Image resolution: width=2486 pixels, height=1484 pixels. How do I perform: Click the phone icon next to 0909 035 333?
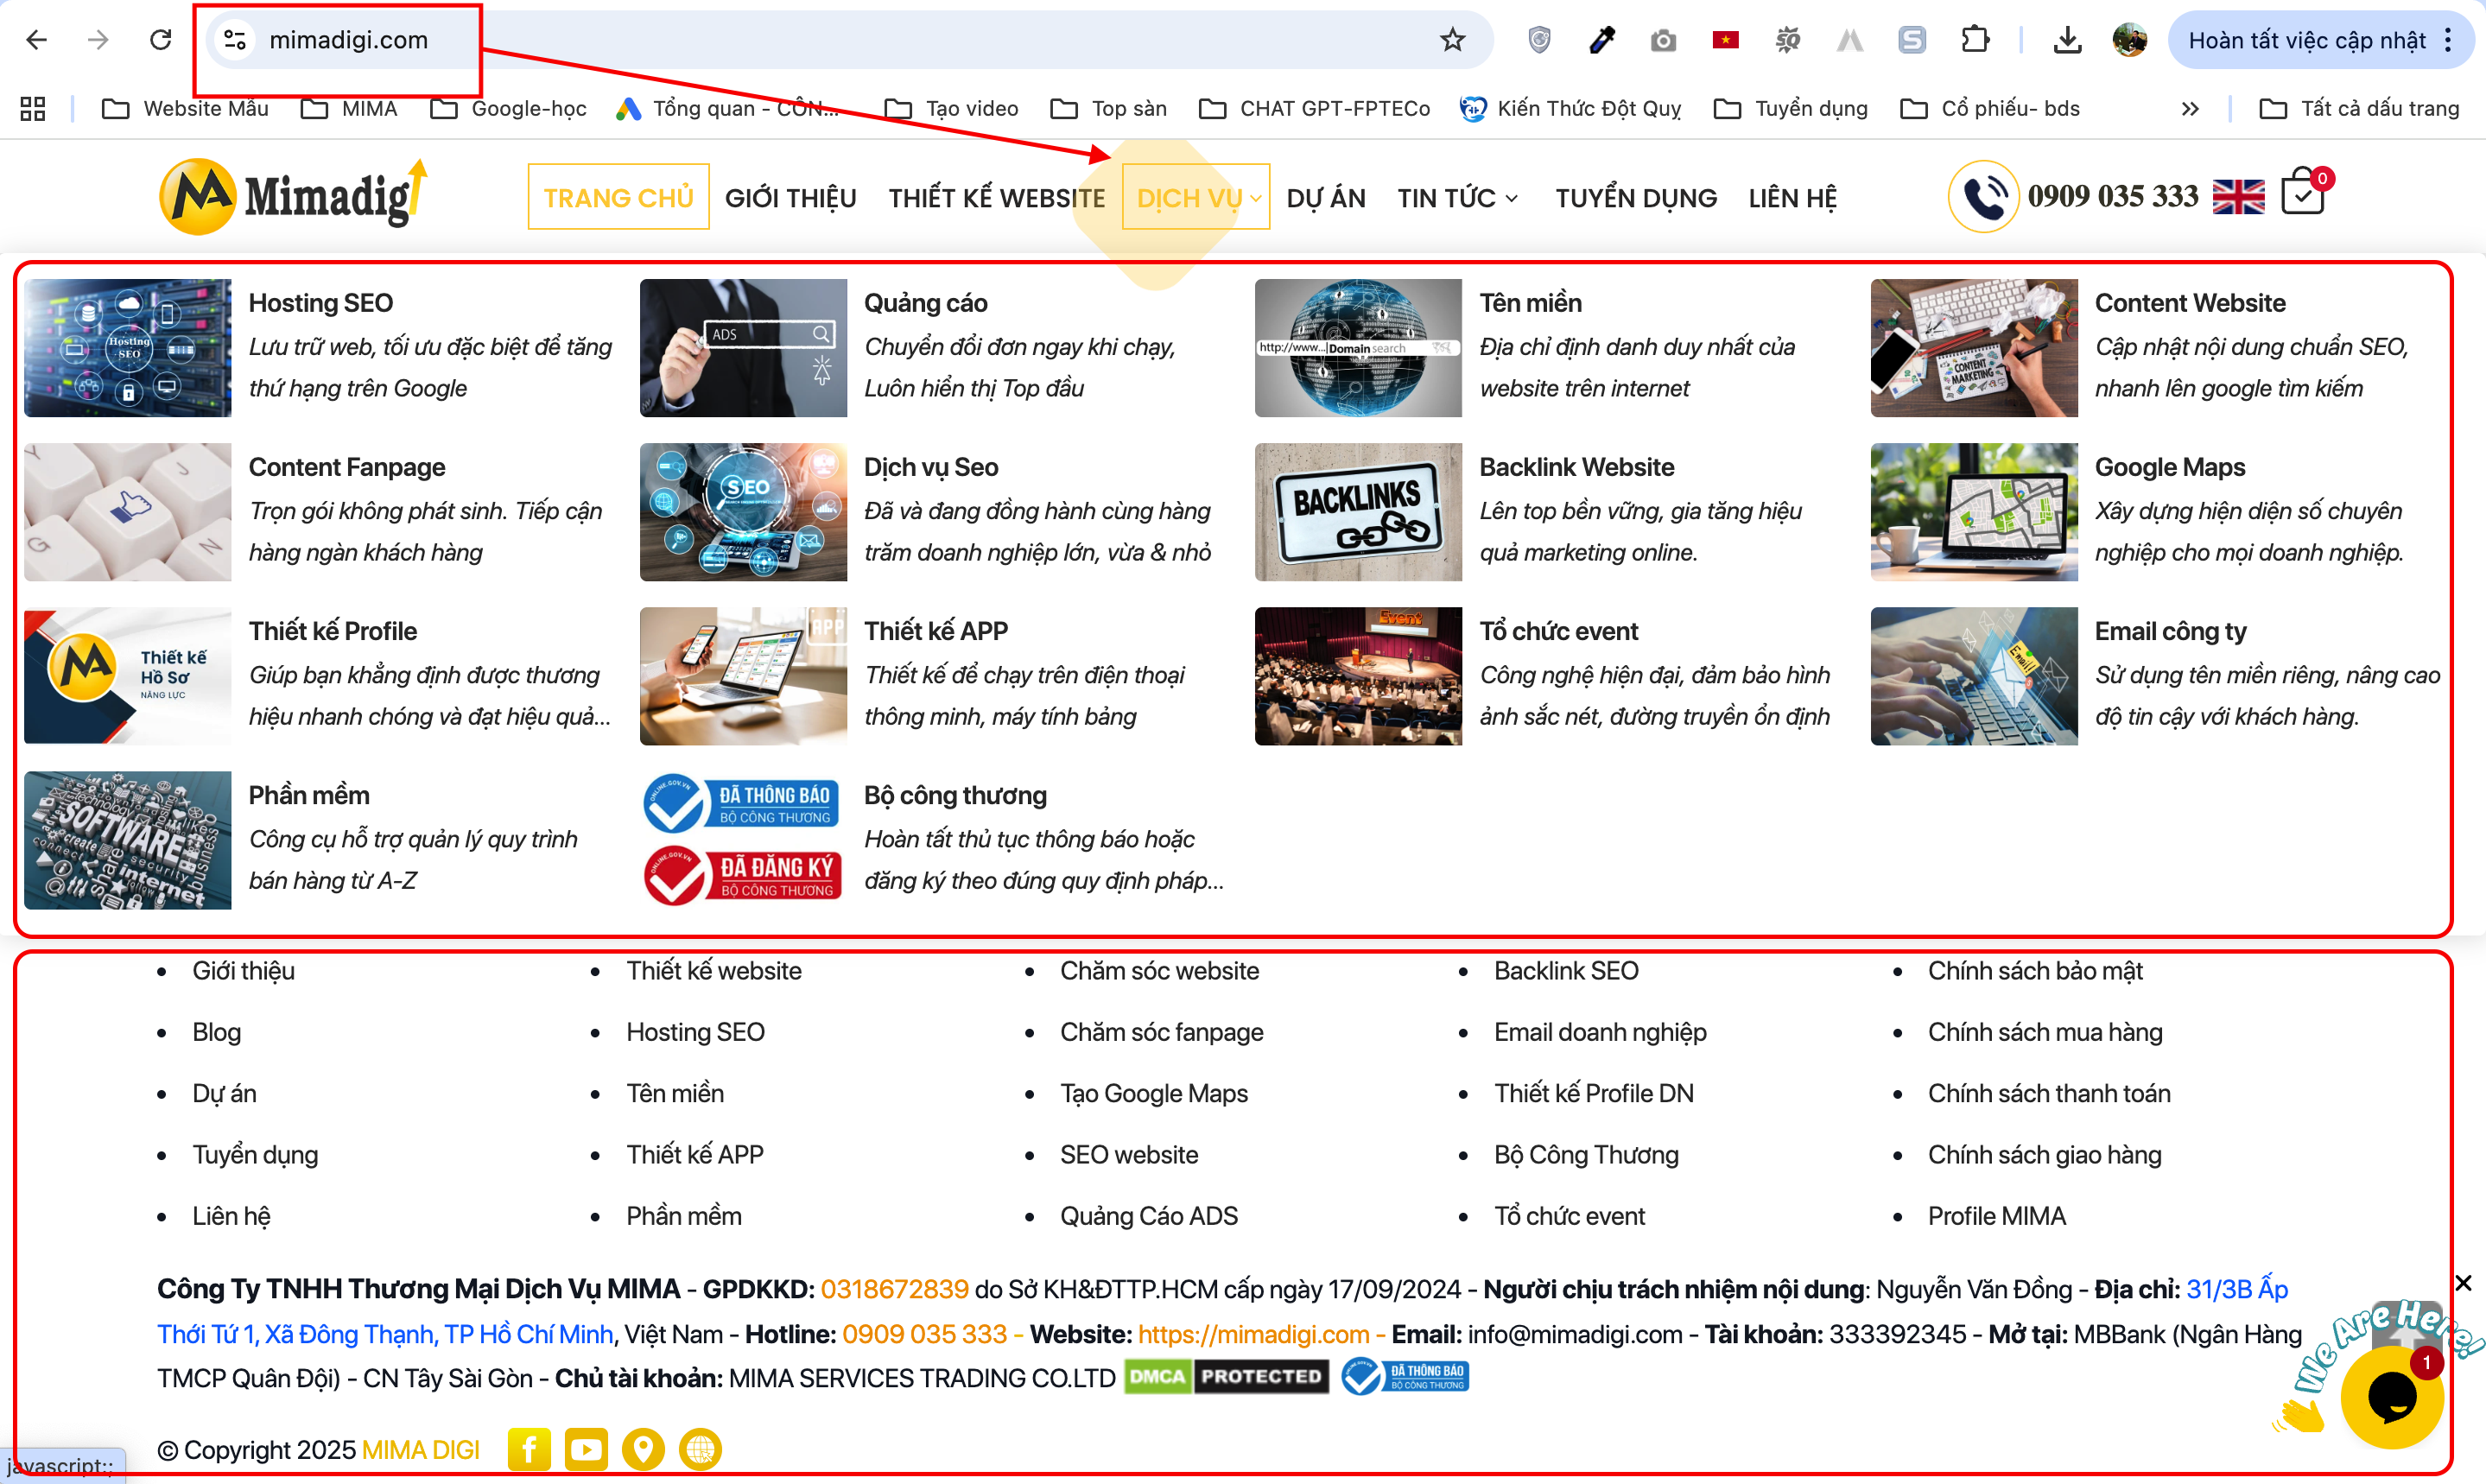[x=1984, y=196]
